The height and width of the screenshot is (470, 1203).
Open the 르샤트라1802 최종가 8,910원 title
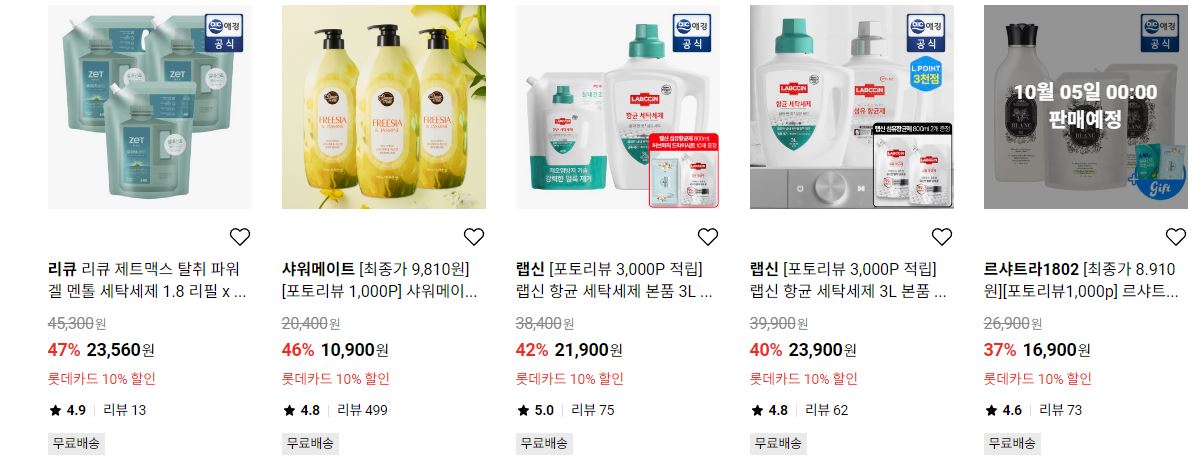[1084, 282]
